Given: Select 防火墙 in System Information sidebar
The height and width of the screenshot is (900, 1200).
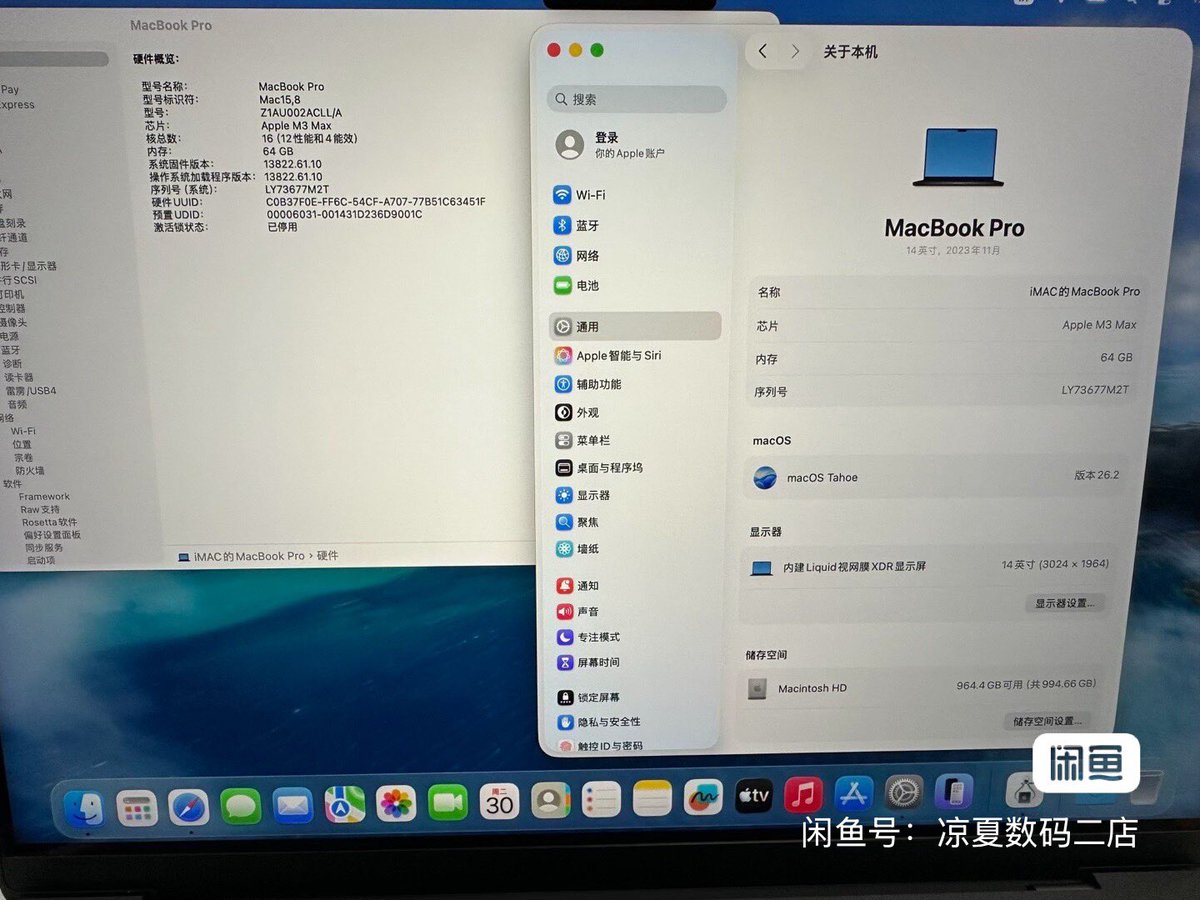Looking at the screenshot, I should [x=29, y=470].
